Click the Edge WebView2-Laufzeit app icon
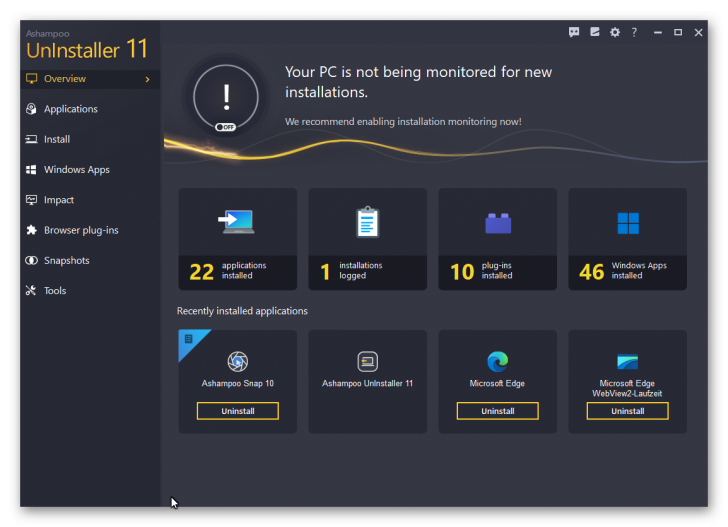The image size is (728, 527). (x=628, y=361)
